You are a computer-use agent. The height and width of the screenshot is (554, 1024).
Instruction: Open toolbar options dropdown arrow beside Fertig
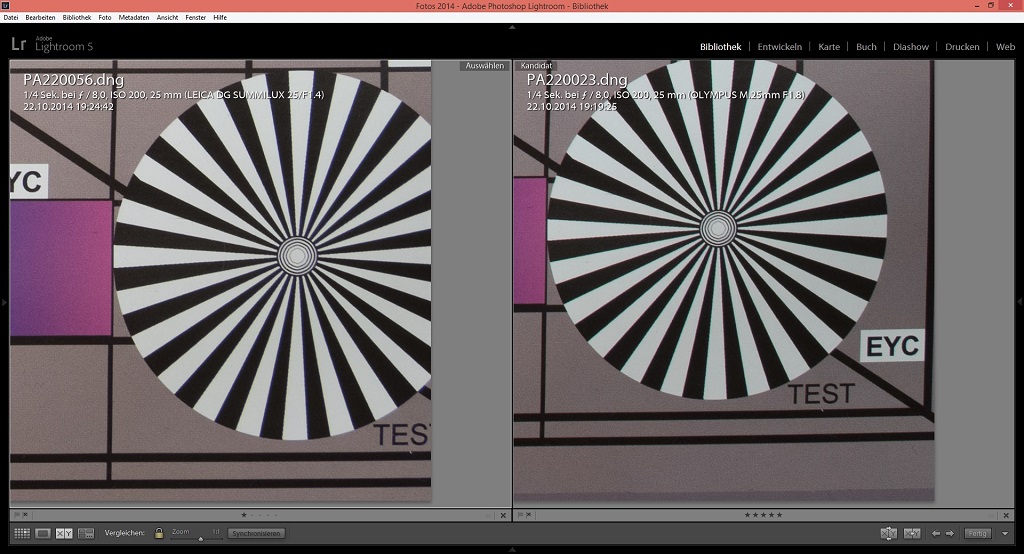[x=1005, y=534]
